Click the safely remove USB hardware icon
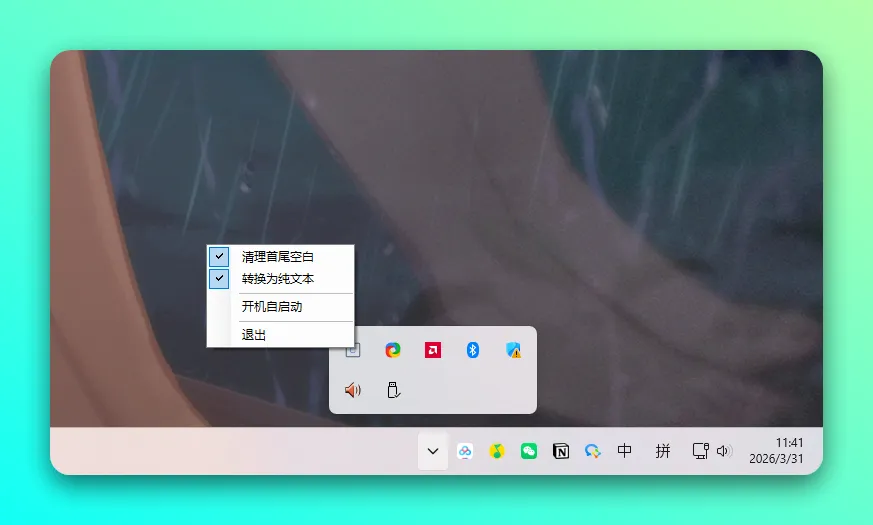Image resolution: width=873 pixels, height=525 pixels. tap(393, 390)
